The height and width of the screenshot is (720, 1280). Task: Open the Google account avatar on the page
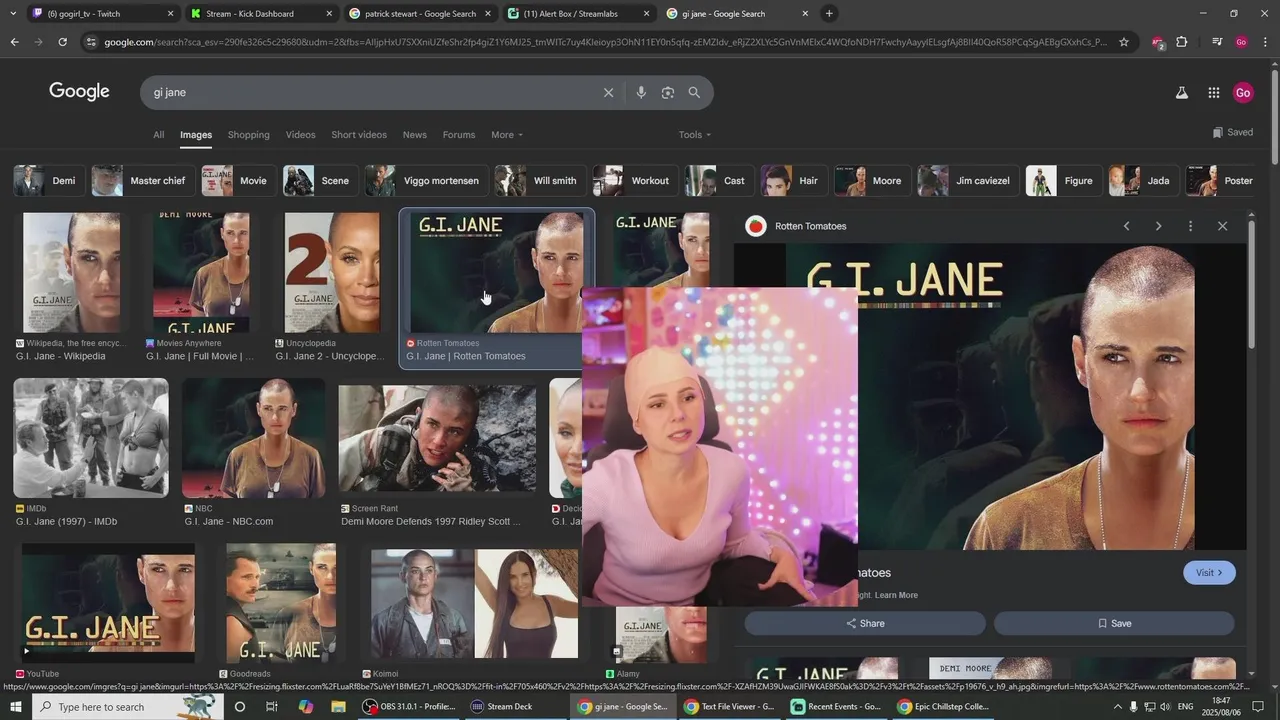1243,92
